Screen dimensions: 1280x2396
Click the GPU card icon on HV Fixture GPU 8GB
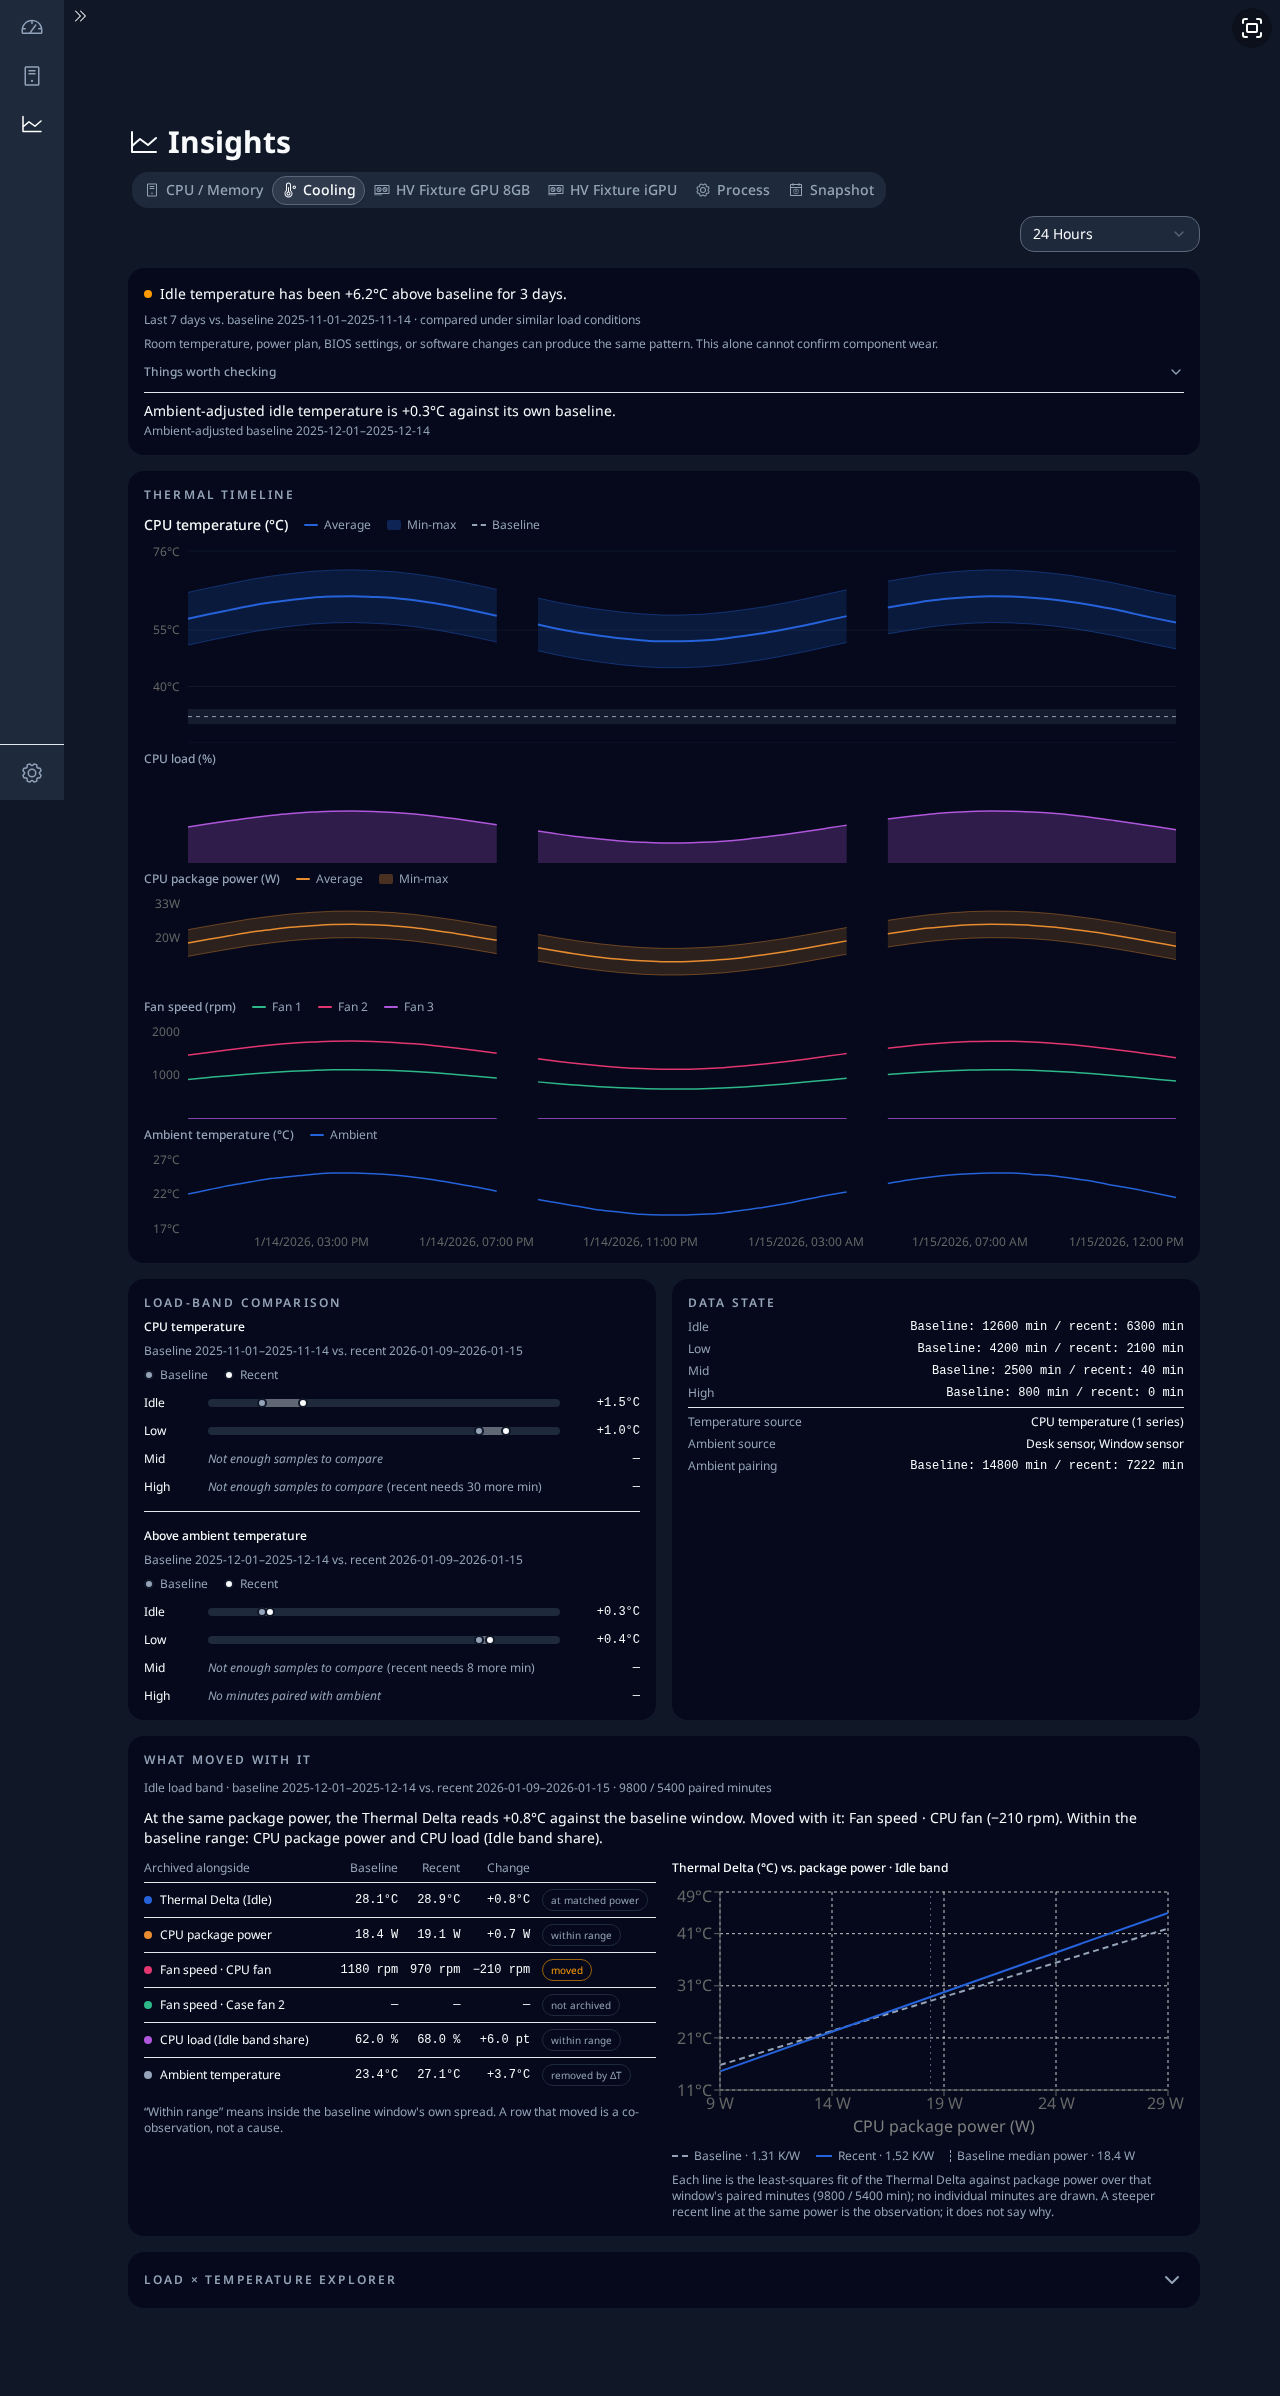coord(382,190)
